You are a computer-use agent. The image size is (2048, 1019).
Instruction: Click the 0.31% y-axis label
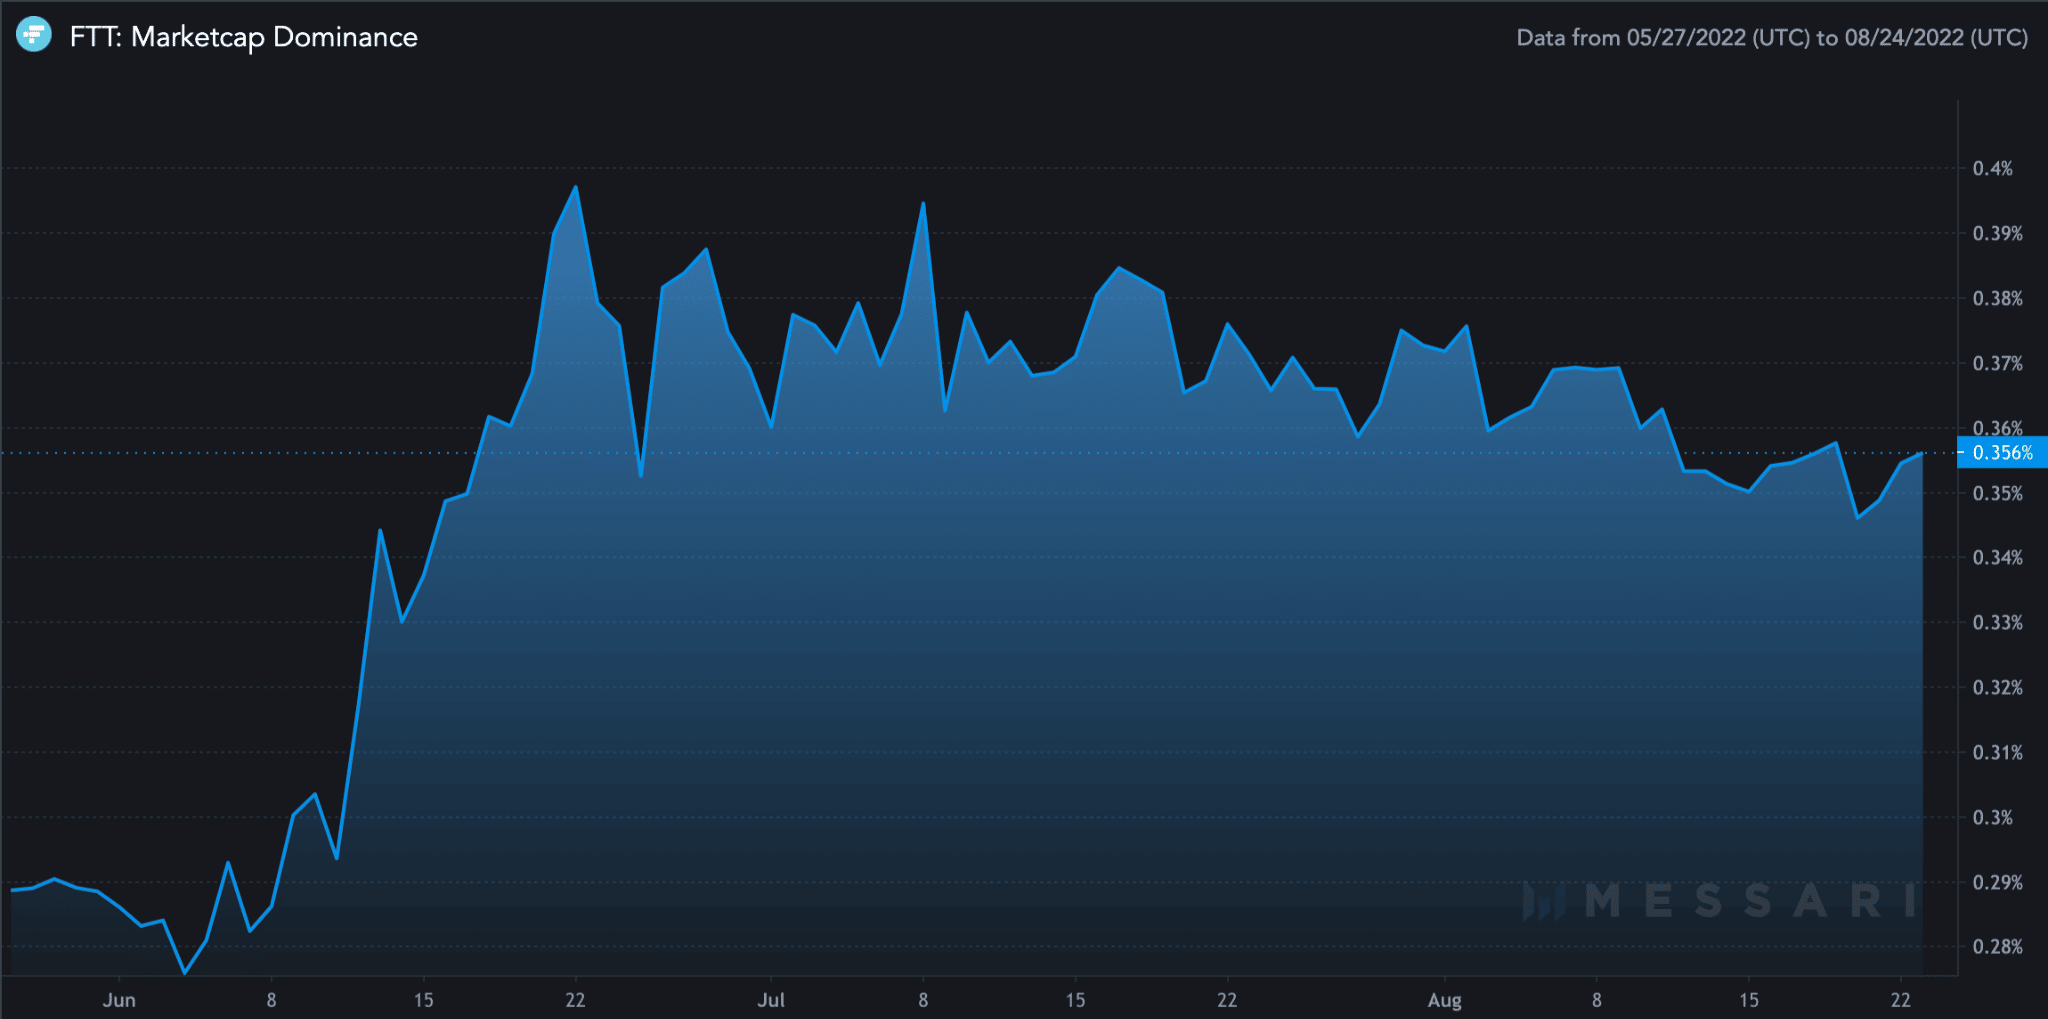click(1997, 752)
